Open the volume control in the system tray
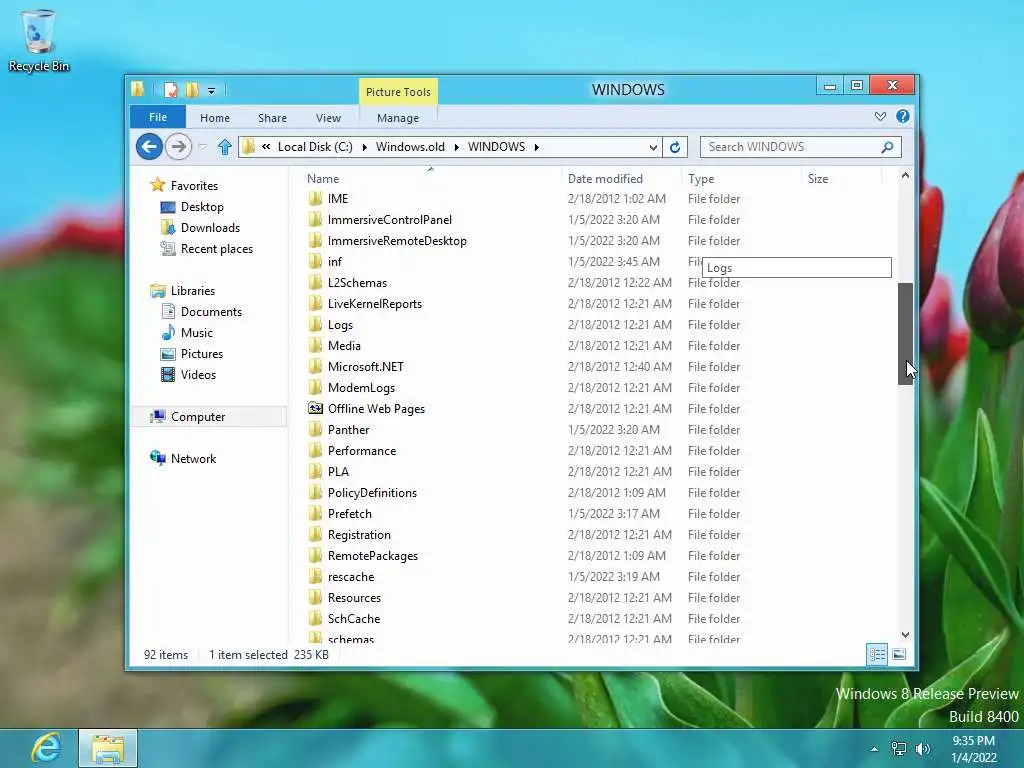The image size is (1024, 768). [922, 749]
